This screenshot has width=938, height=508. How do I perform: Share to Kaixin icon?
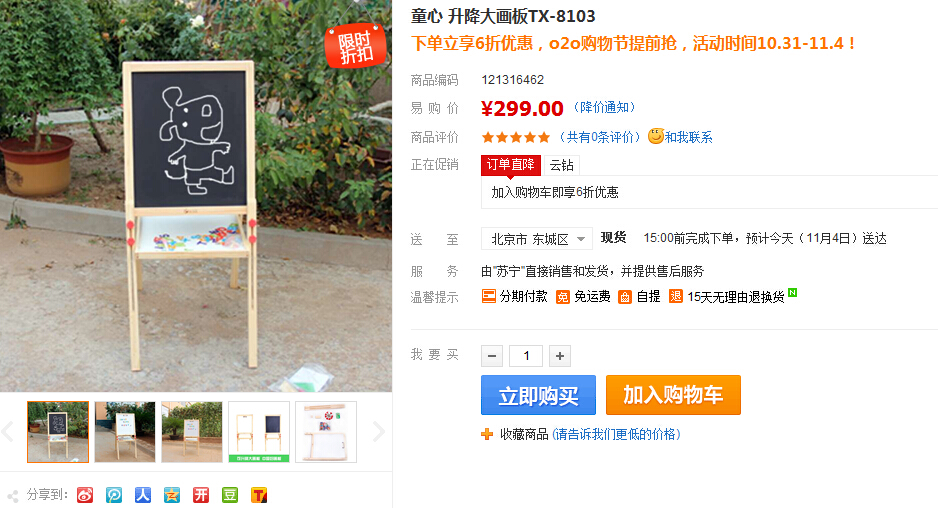[201, 495]
